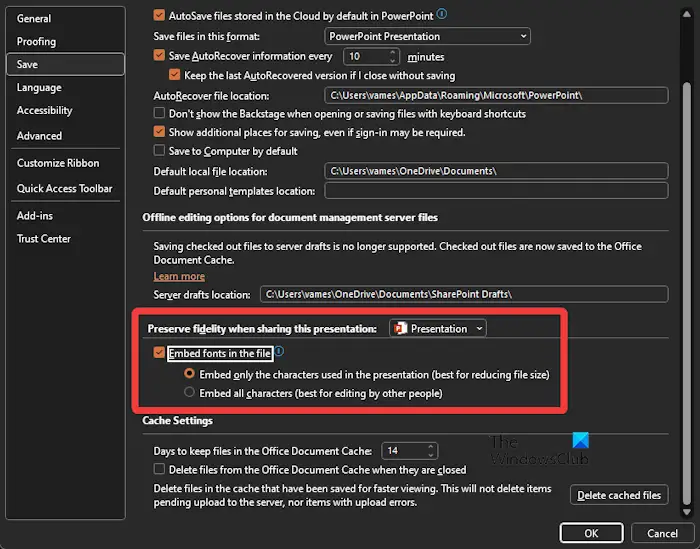The height and width of the screenshot is (549, 700).
Task: Decrease cache days with down arrow
Action: click(430, 455)
